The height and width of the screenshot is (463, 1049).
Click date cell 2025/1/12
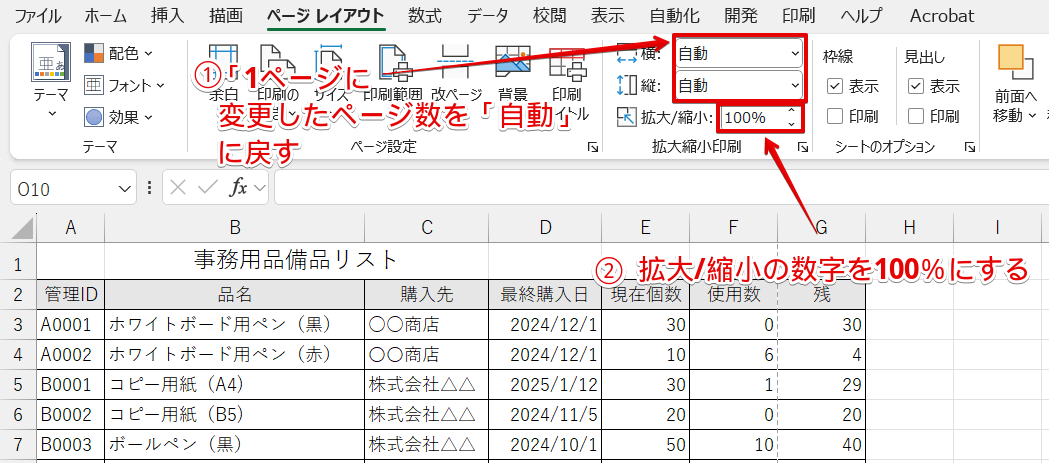[545, 384]
